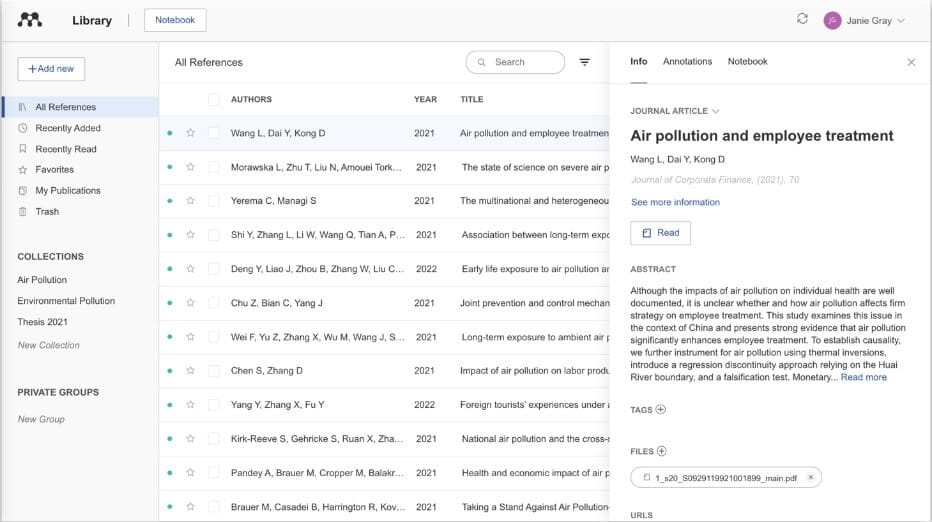Open the Janie Gray account menu chevron
The height and width of the screenshot is (522, 932).
pos(901,21)
